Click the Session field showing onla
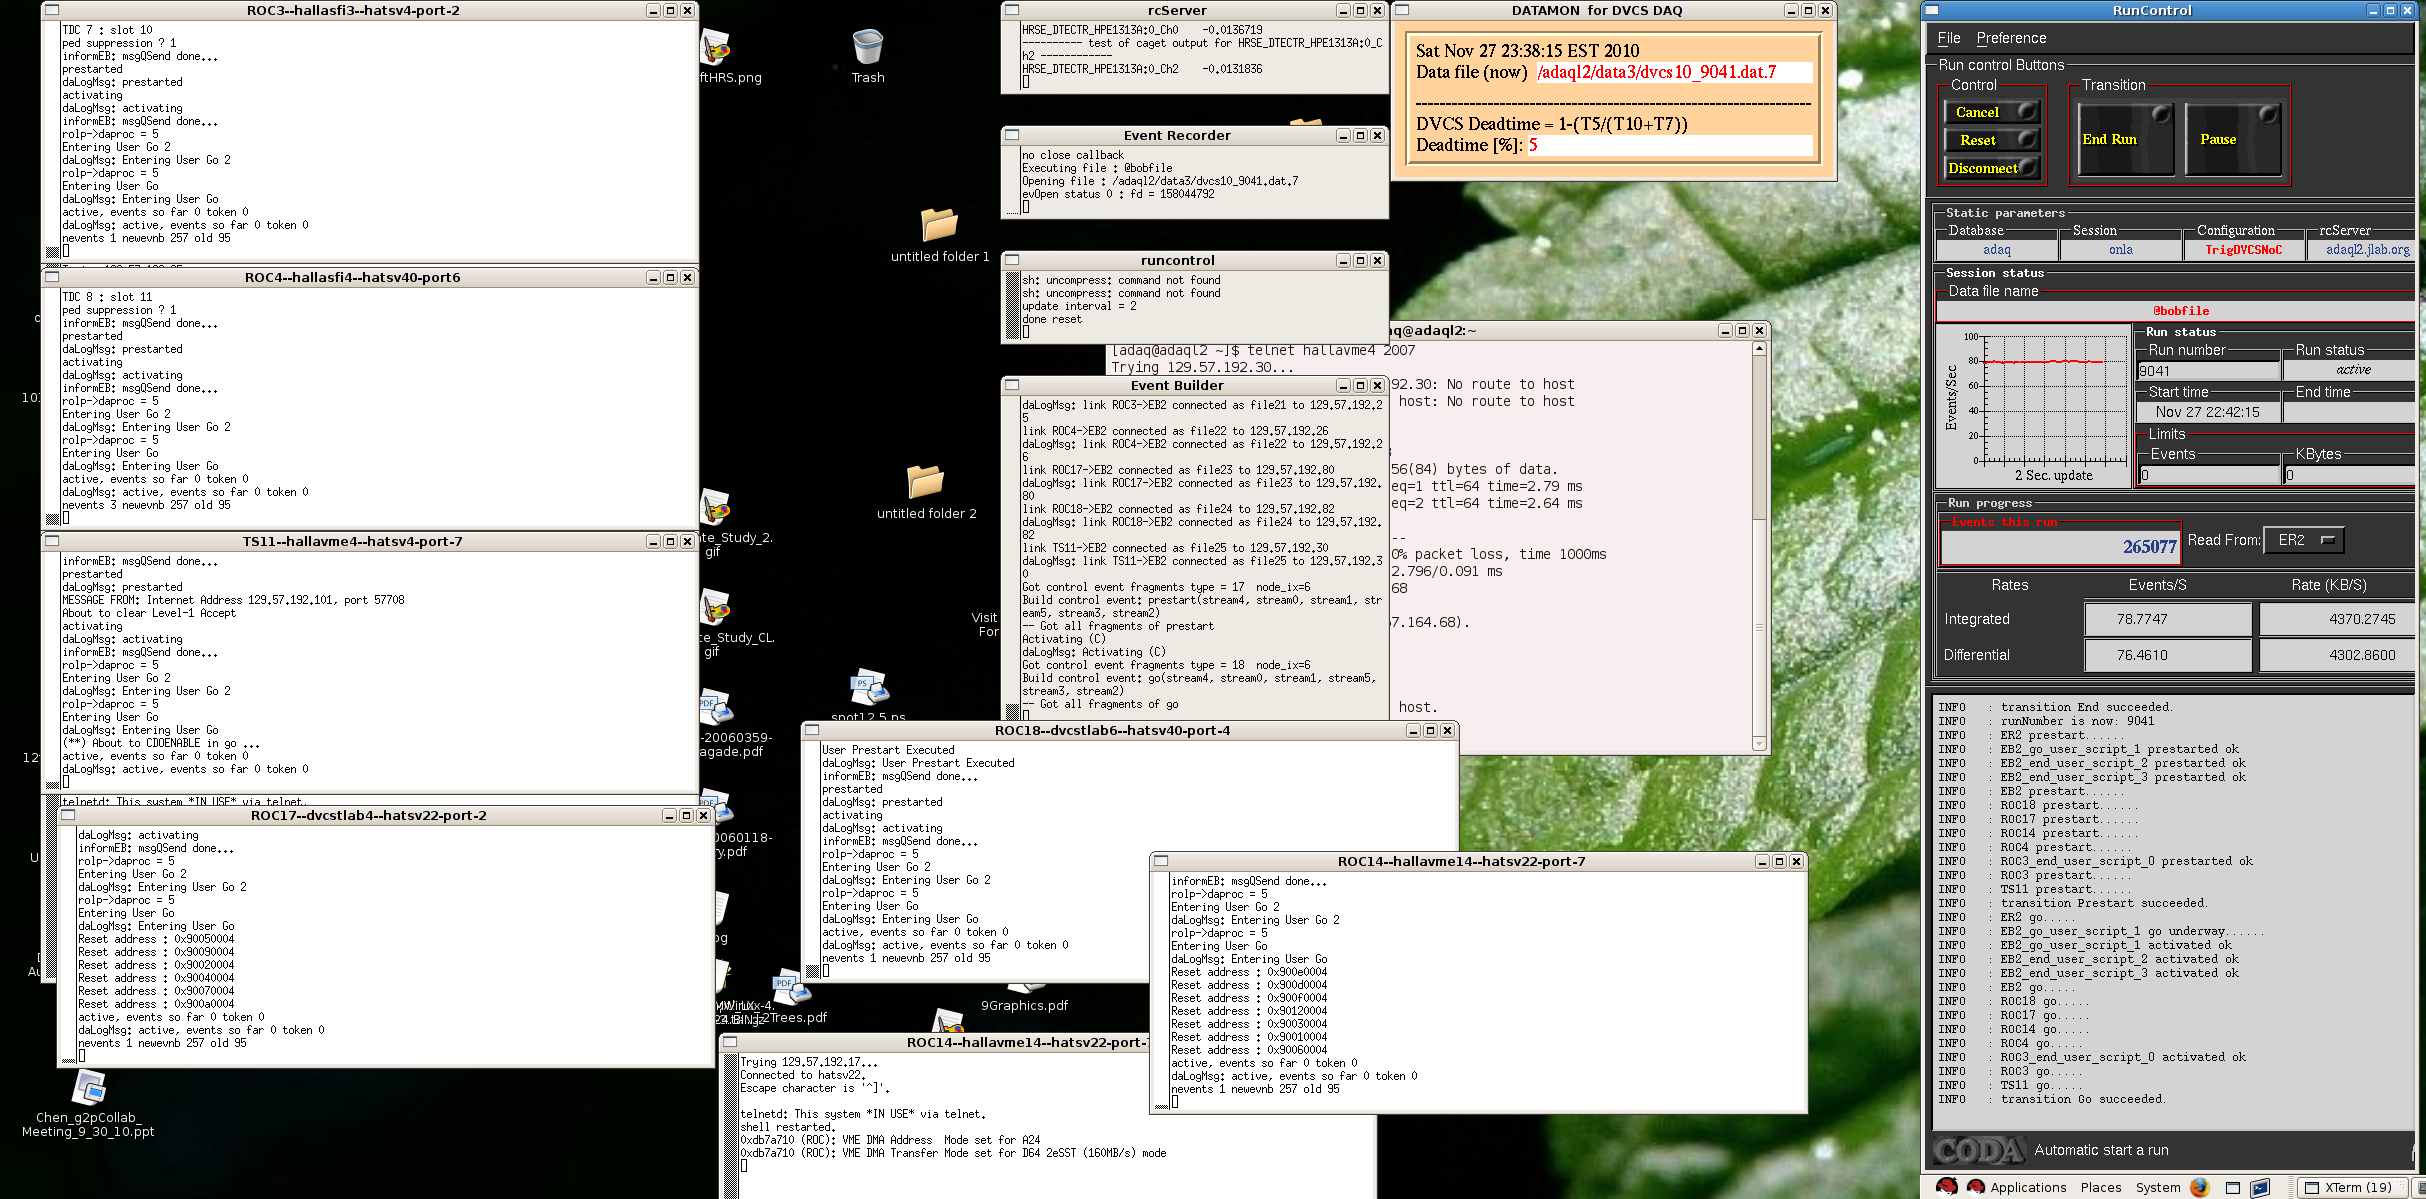This screenshot has height=1199, width=2426. click(2121, 250)
